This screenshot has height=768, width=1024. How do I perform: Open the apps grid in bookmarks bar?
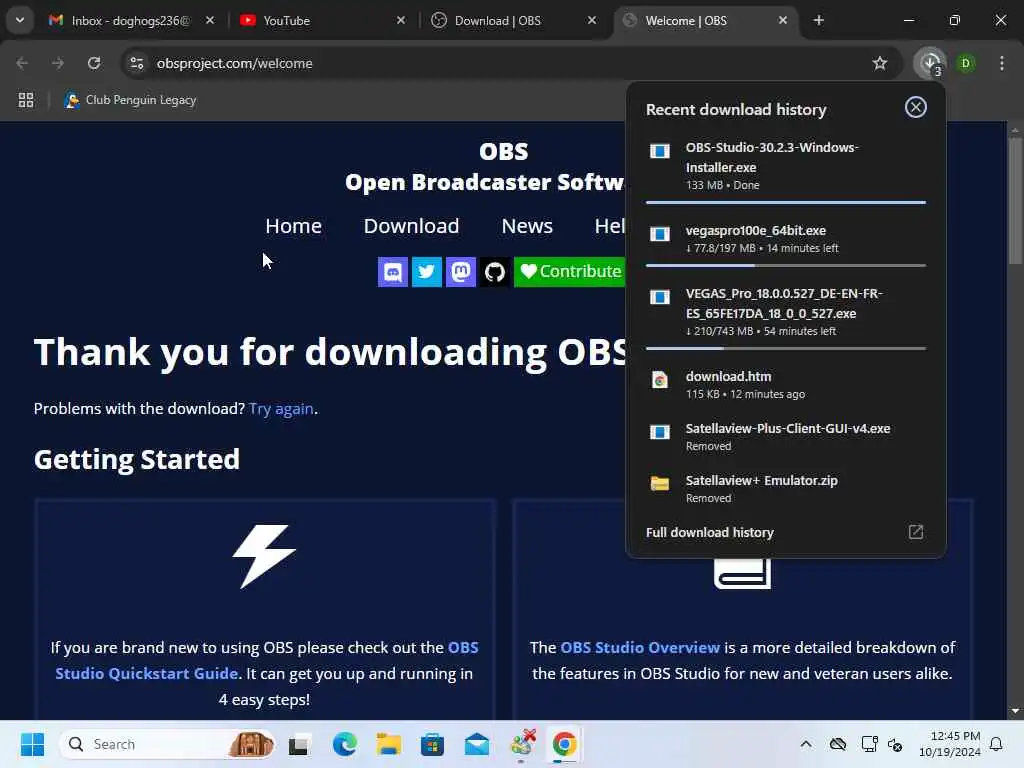[26, 100]
